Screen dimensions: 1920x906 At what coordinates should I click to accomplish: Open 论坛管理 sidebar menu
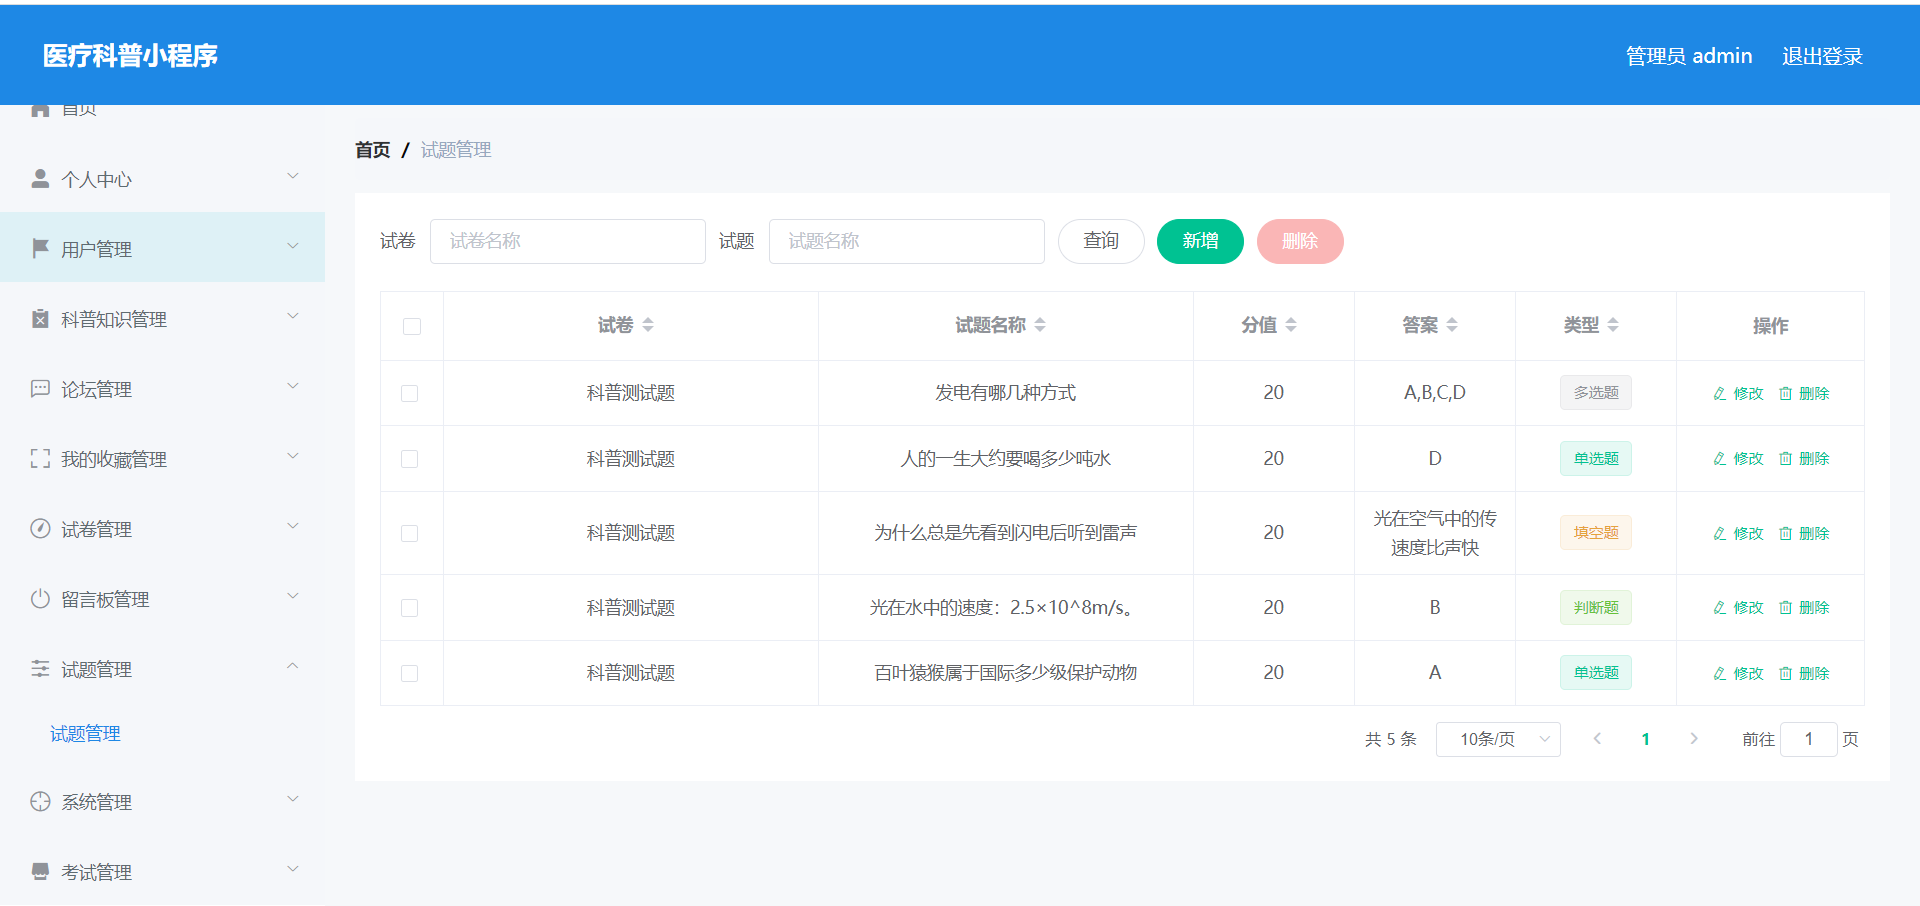click(x=162, y=388)
